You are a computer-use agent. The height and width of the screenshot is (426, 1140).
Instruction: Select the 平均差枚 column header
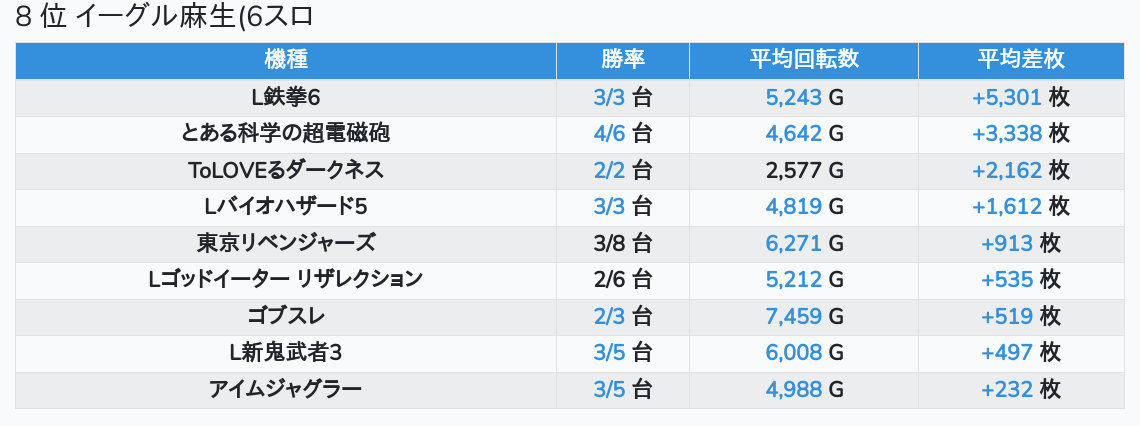1020,60
